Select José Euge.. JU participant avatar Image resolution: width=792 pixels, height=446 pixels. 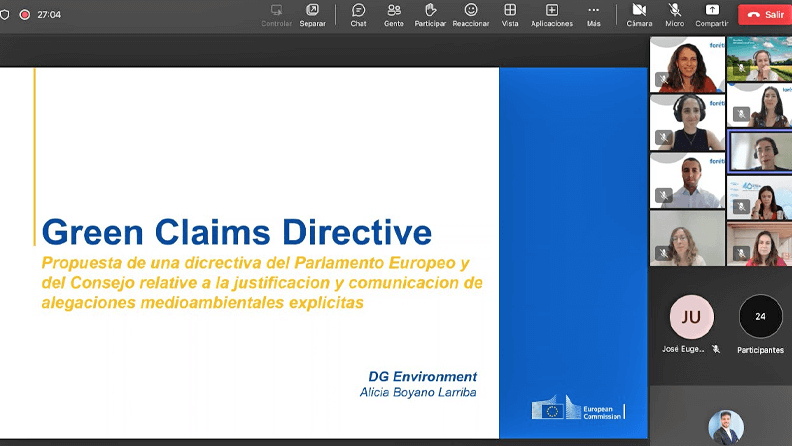[691, 317]
